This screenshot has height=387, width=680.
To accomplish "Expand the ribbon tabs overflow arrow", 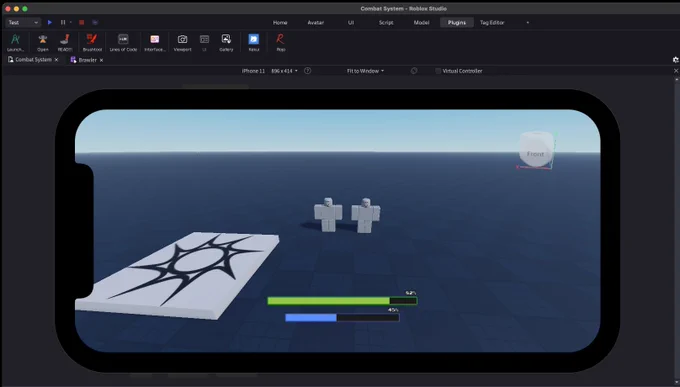I will (x=528, y=23).
